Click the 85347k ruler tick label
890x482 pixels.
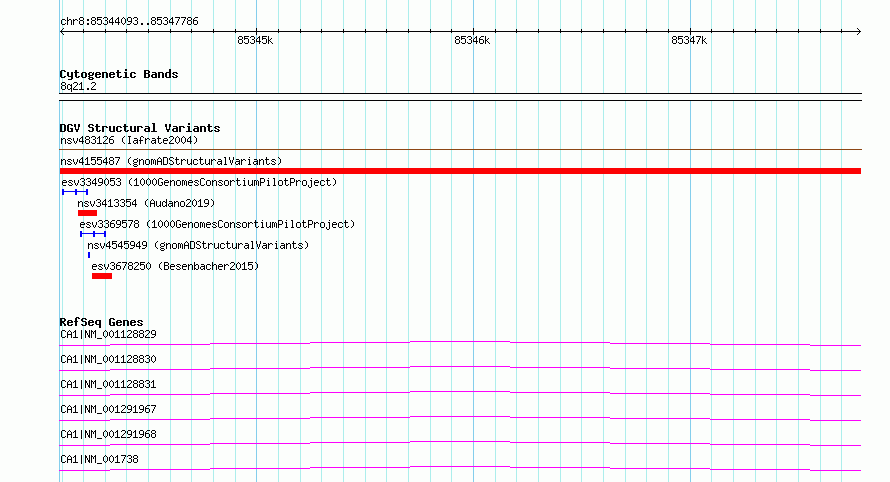click(x=689, y=40)
